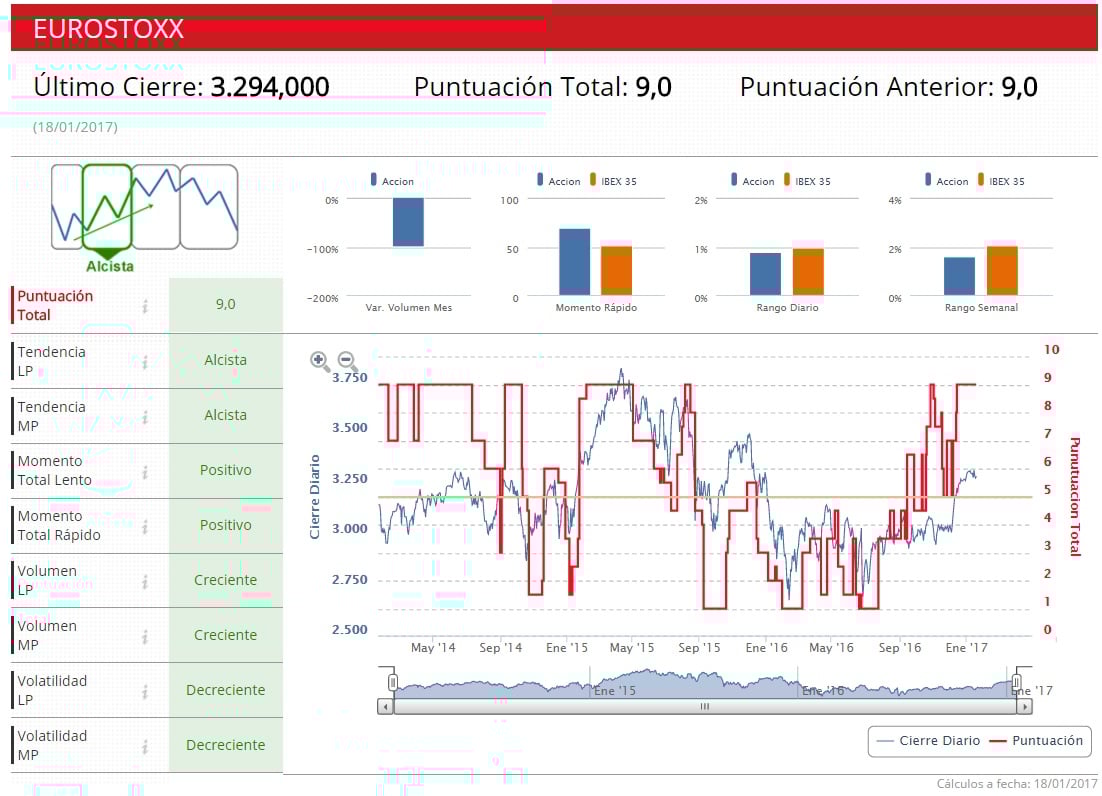The image size is (1102, 796).
Task: Click the Último Cierre value 3.294,000
Action: (x=270, y=87)
